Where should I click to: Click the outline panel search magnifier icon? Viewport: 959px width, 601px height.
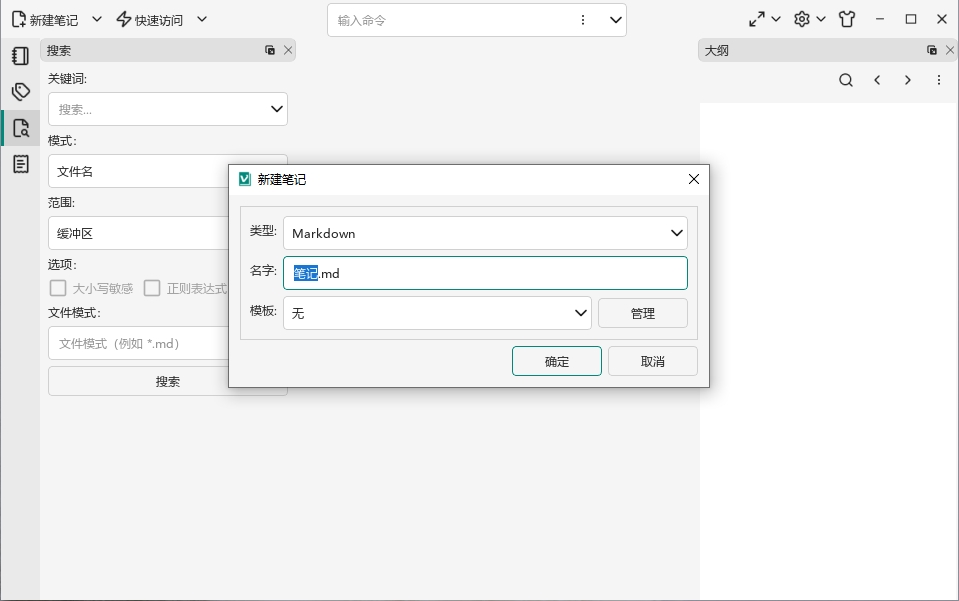[846, 80]
